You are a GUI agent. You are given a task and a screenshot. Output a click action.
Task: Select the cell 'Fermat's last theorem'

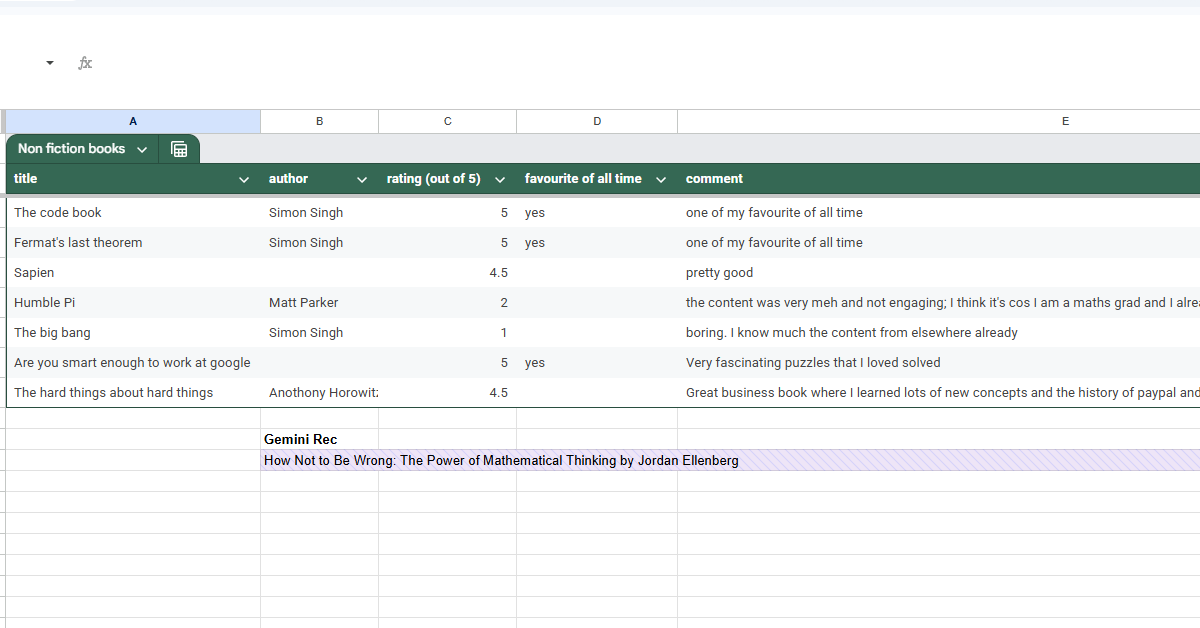[133, 242]
